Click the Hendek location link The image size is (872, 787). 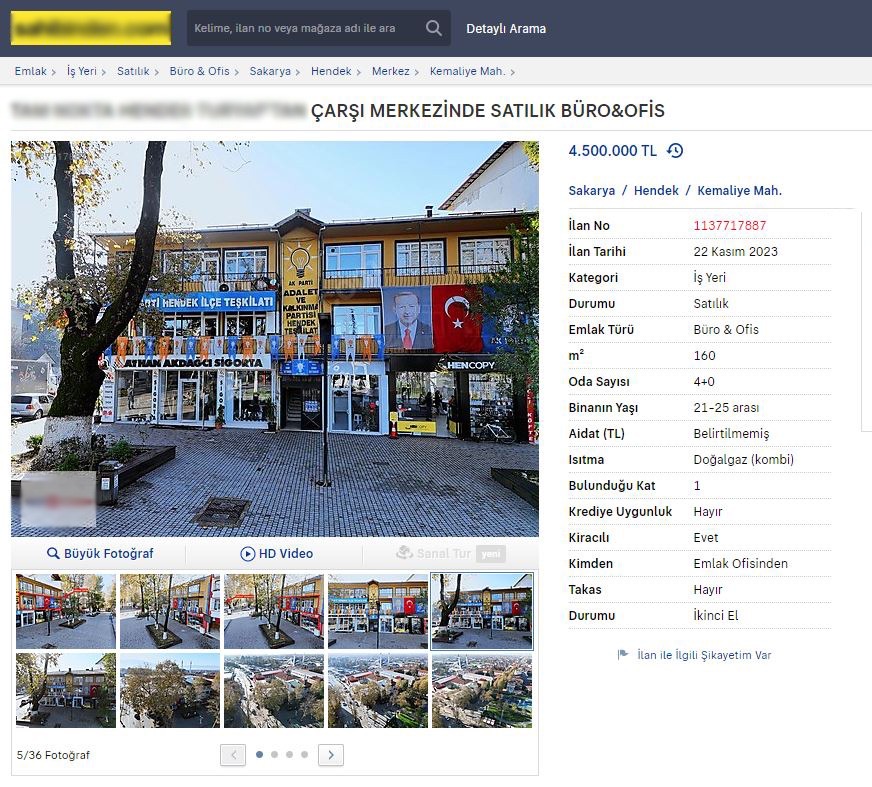[x=656, y=190]
